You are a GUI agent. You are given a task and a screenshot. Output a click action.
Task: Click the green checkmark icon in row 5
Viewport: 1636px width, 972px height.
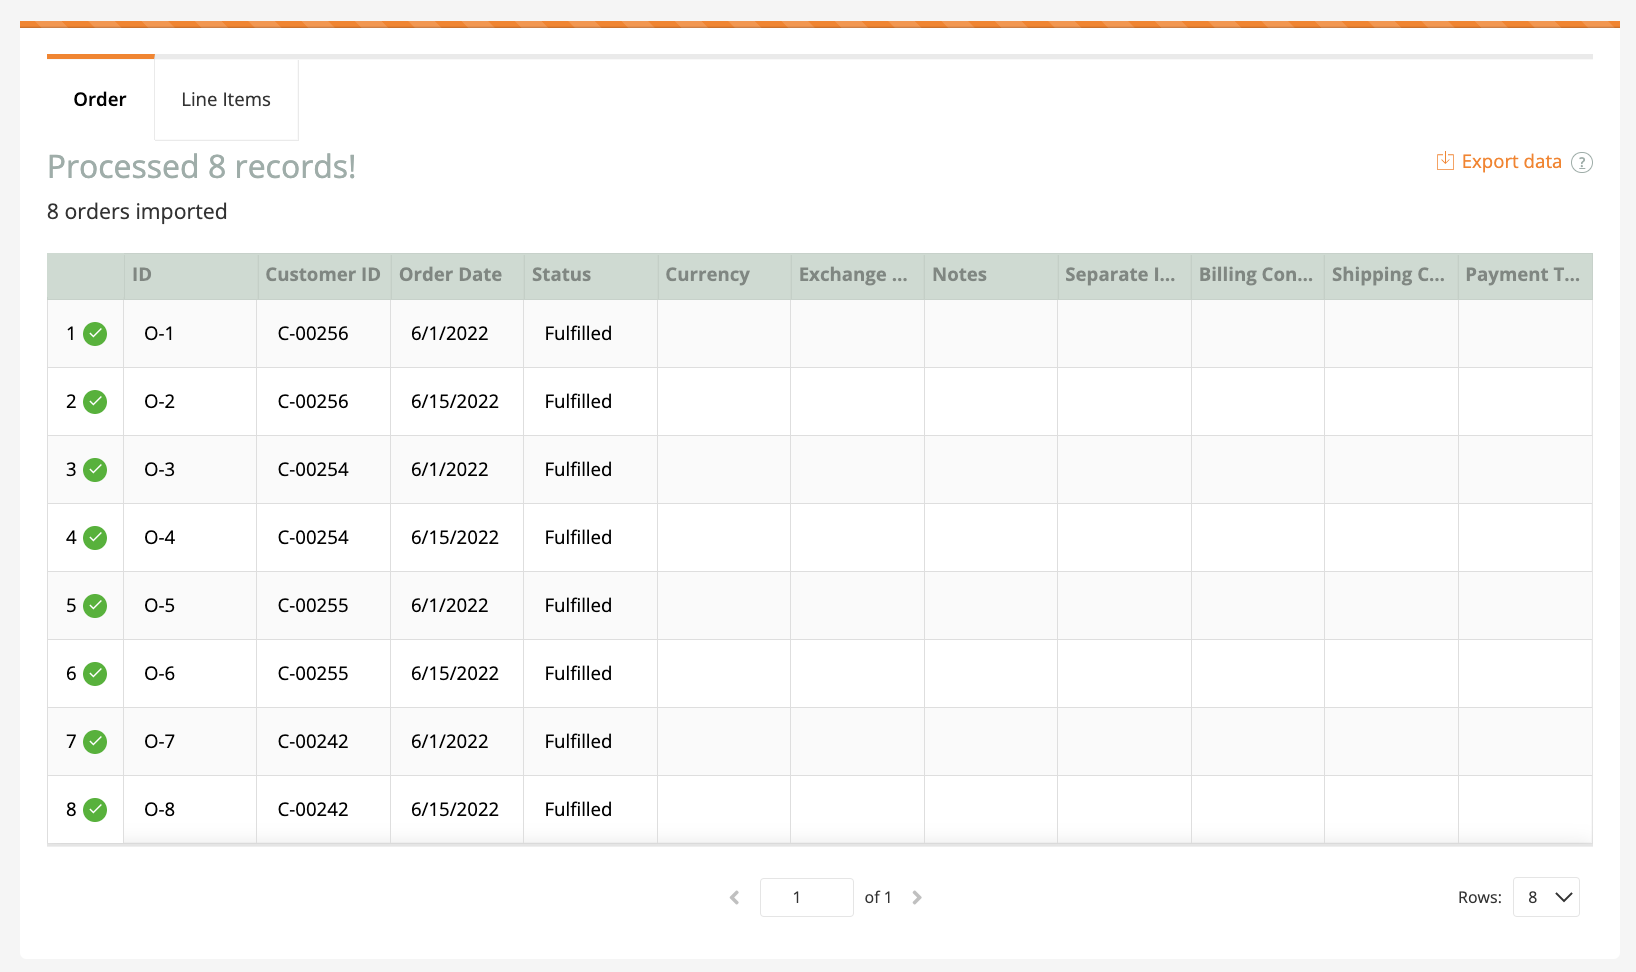click(x=95, y=606)
